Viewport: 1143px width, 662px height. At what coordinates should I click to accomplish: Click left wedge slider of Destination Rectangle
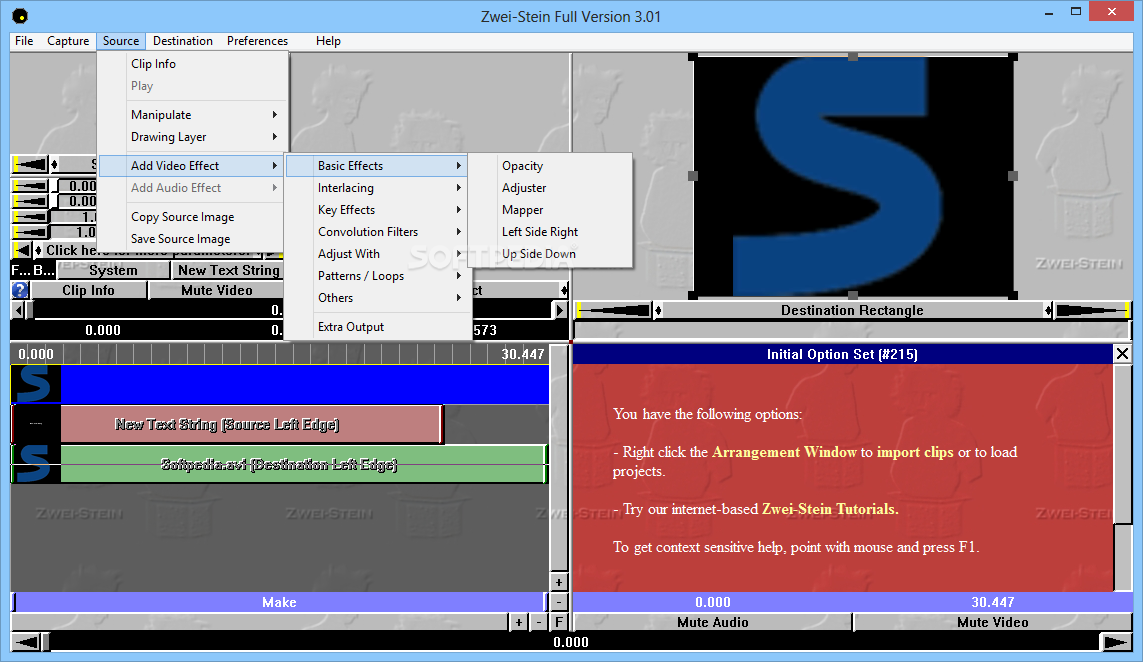[x=615, y=311]
